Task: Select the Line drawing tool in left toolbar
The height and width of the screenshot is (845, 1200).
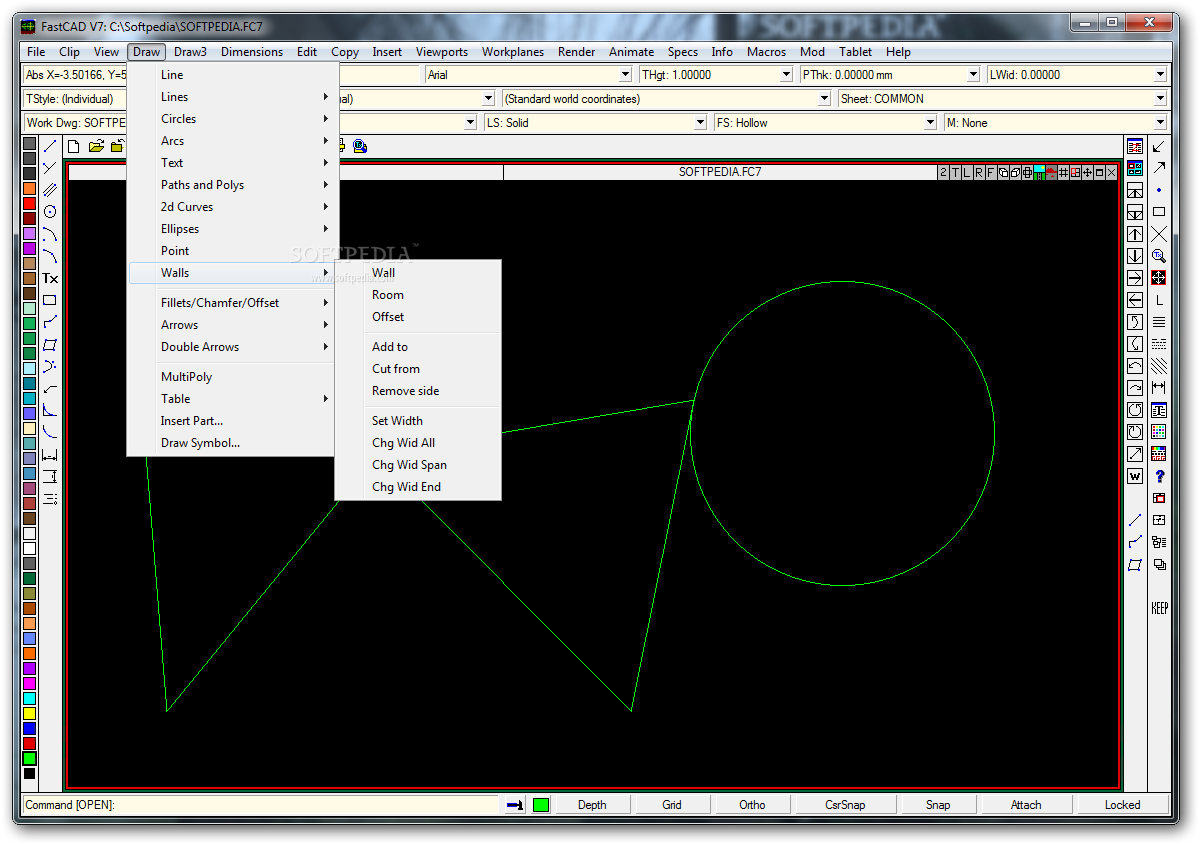Action: click(x=50, y=146)
